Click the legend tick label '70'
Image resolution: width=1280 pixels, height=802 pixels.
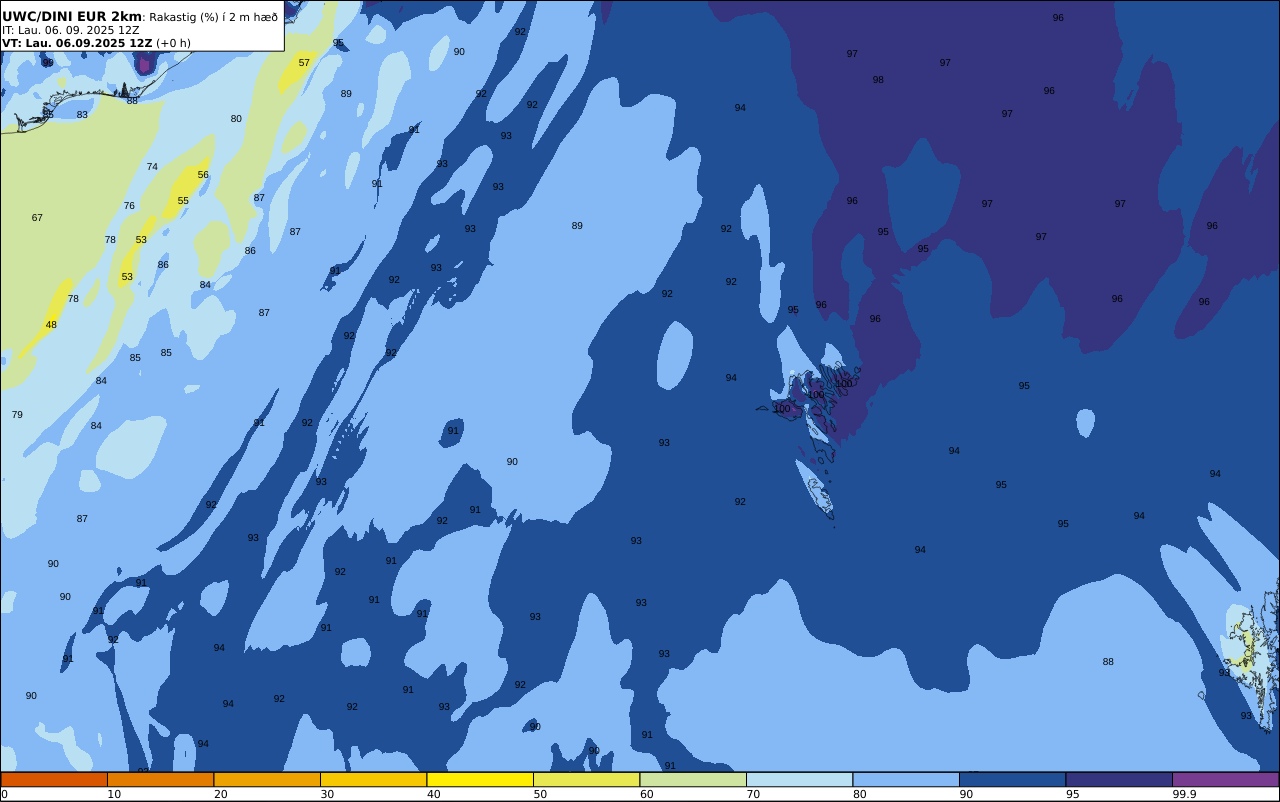click(753, 794)
